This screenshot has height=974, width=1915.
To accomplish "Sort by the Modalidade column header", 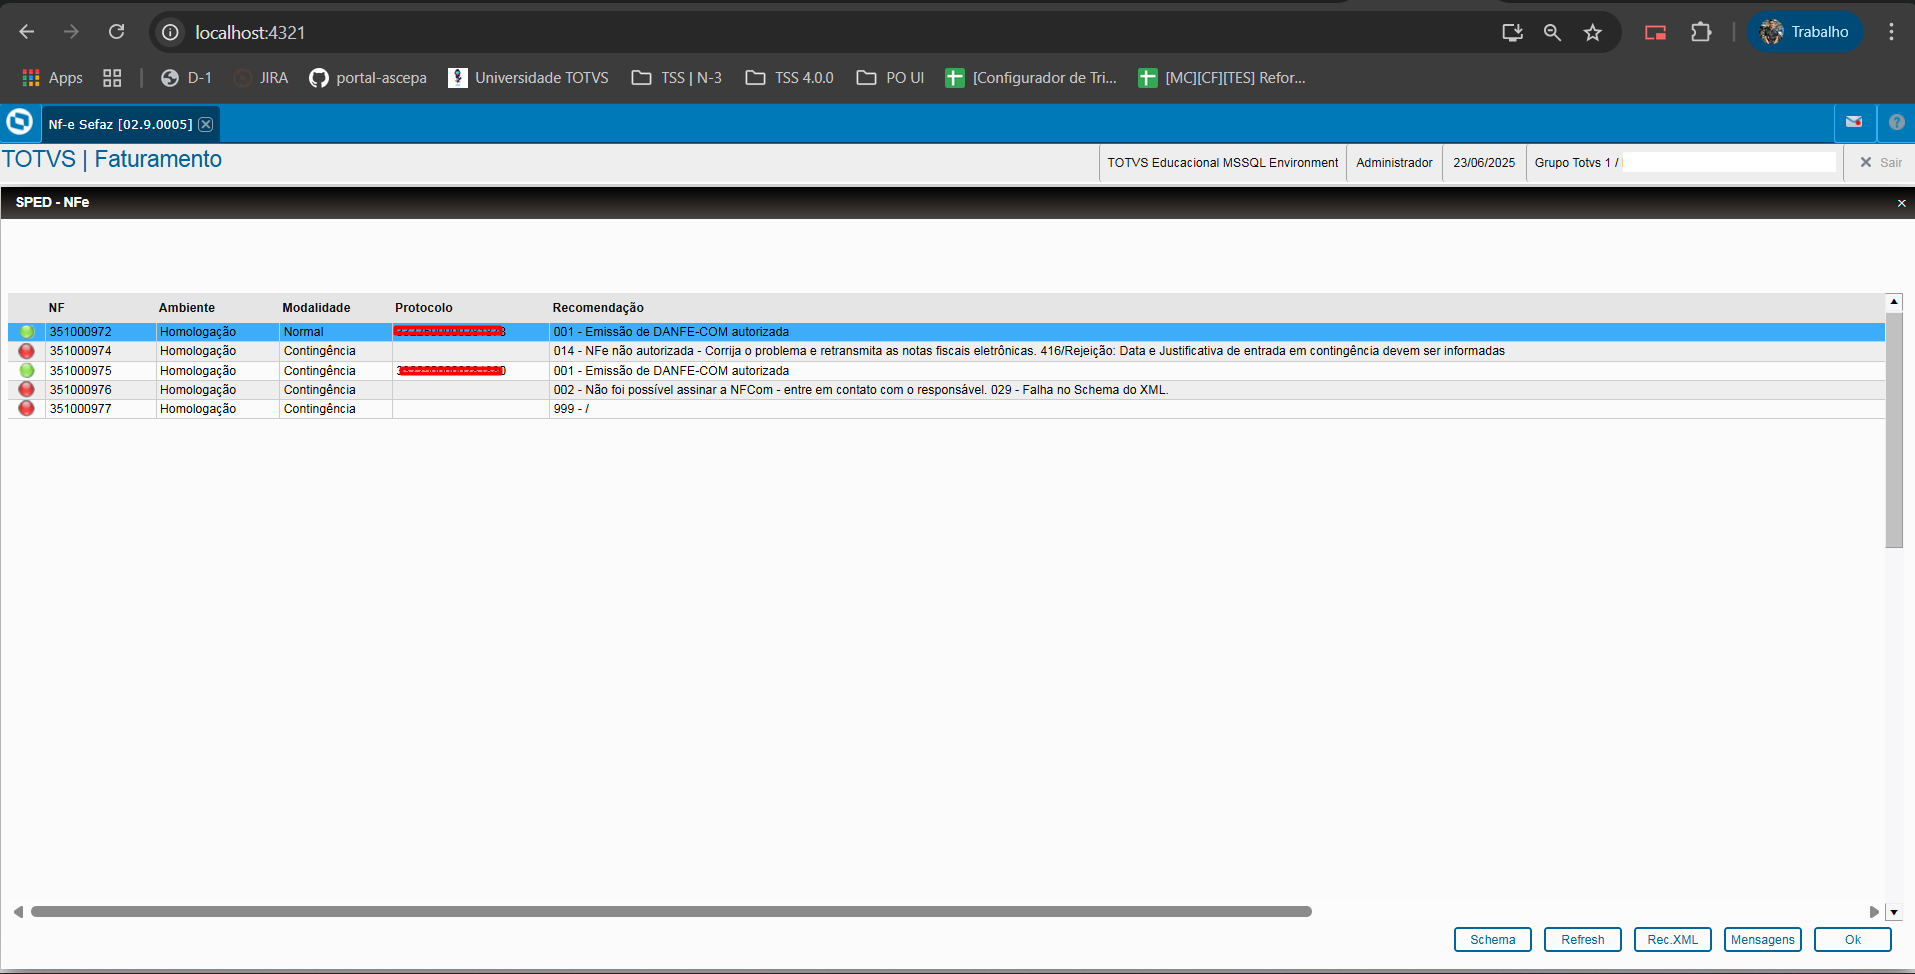I will point(316,308).
